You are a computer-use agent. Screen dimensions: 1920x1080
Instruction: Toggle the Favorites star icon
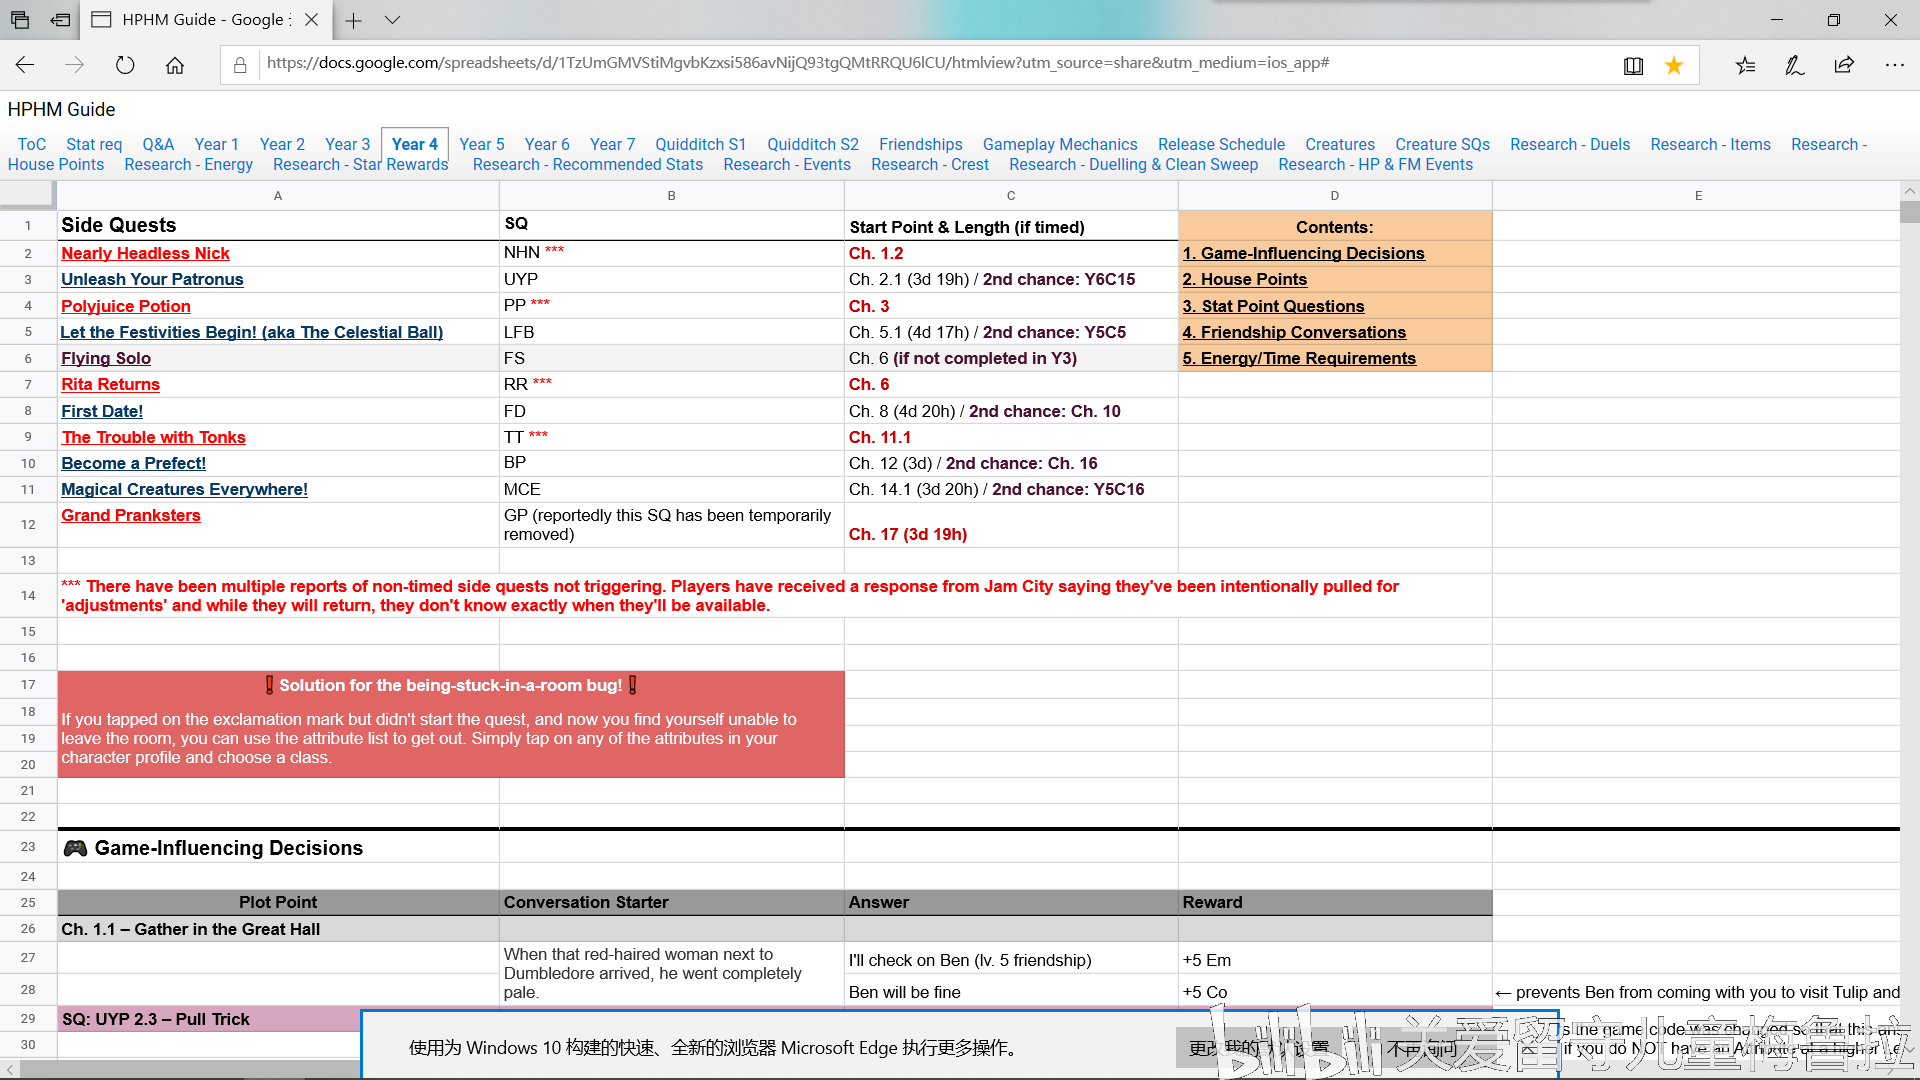(x=1674, y=65)
